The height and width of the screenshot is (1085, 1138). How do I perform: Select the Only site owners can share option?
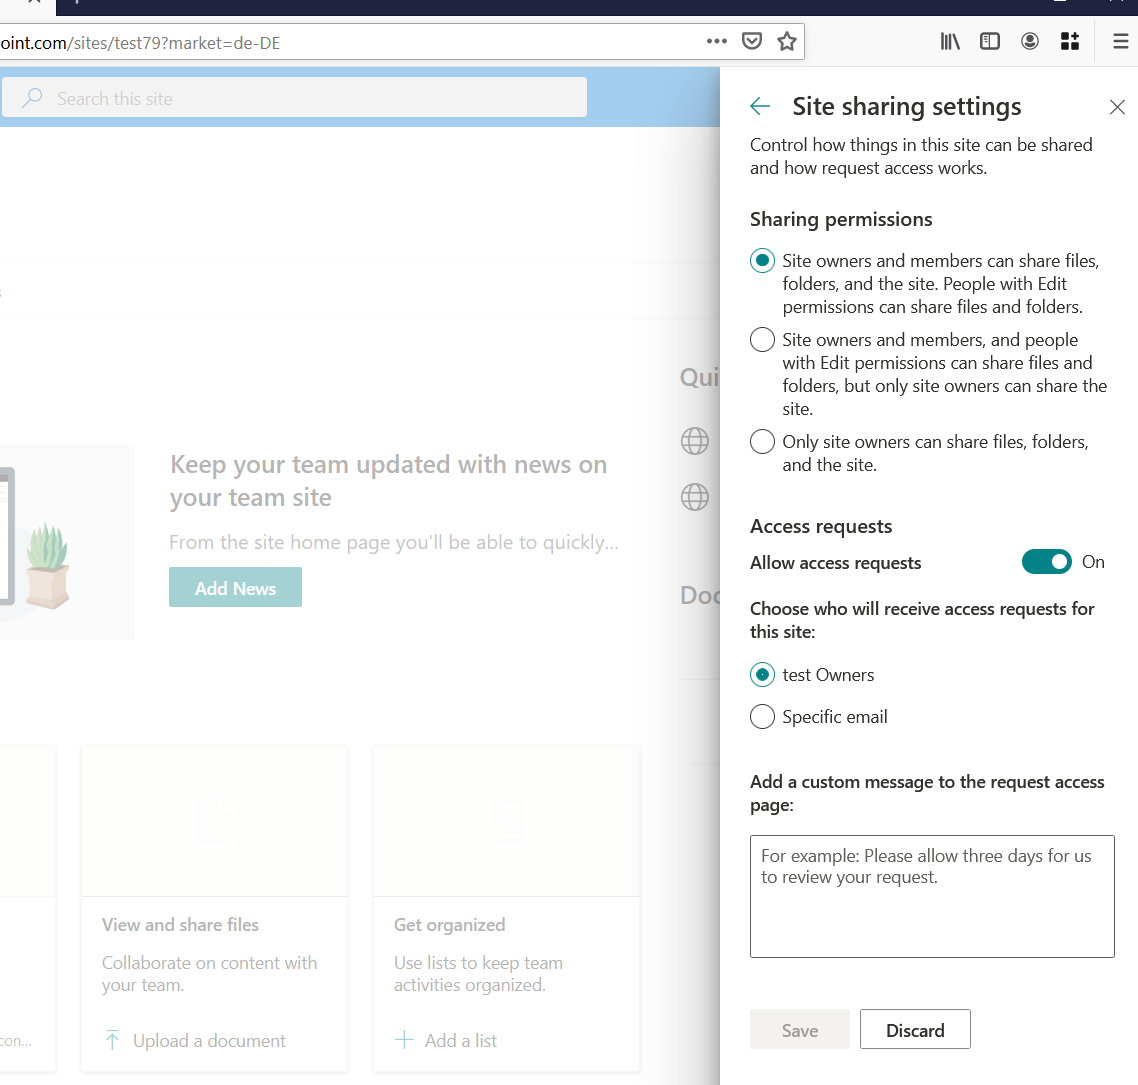762,441
